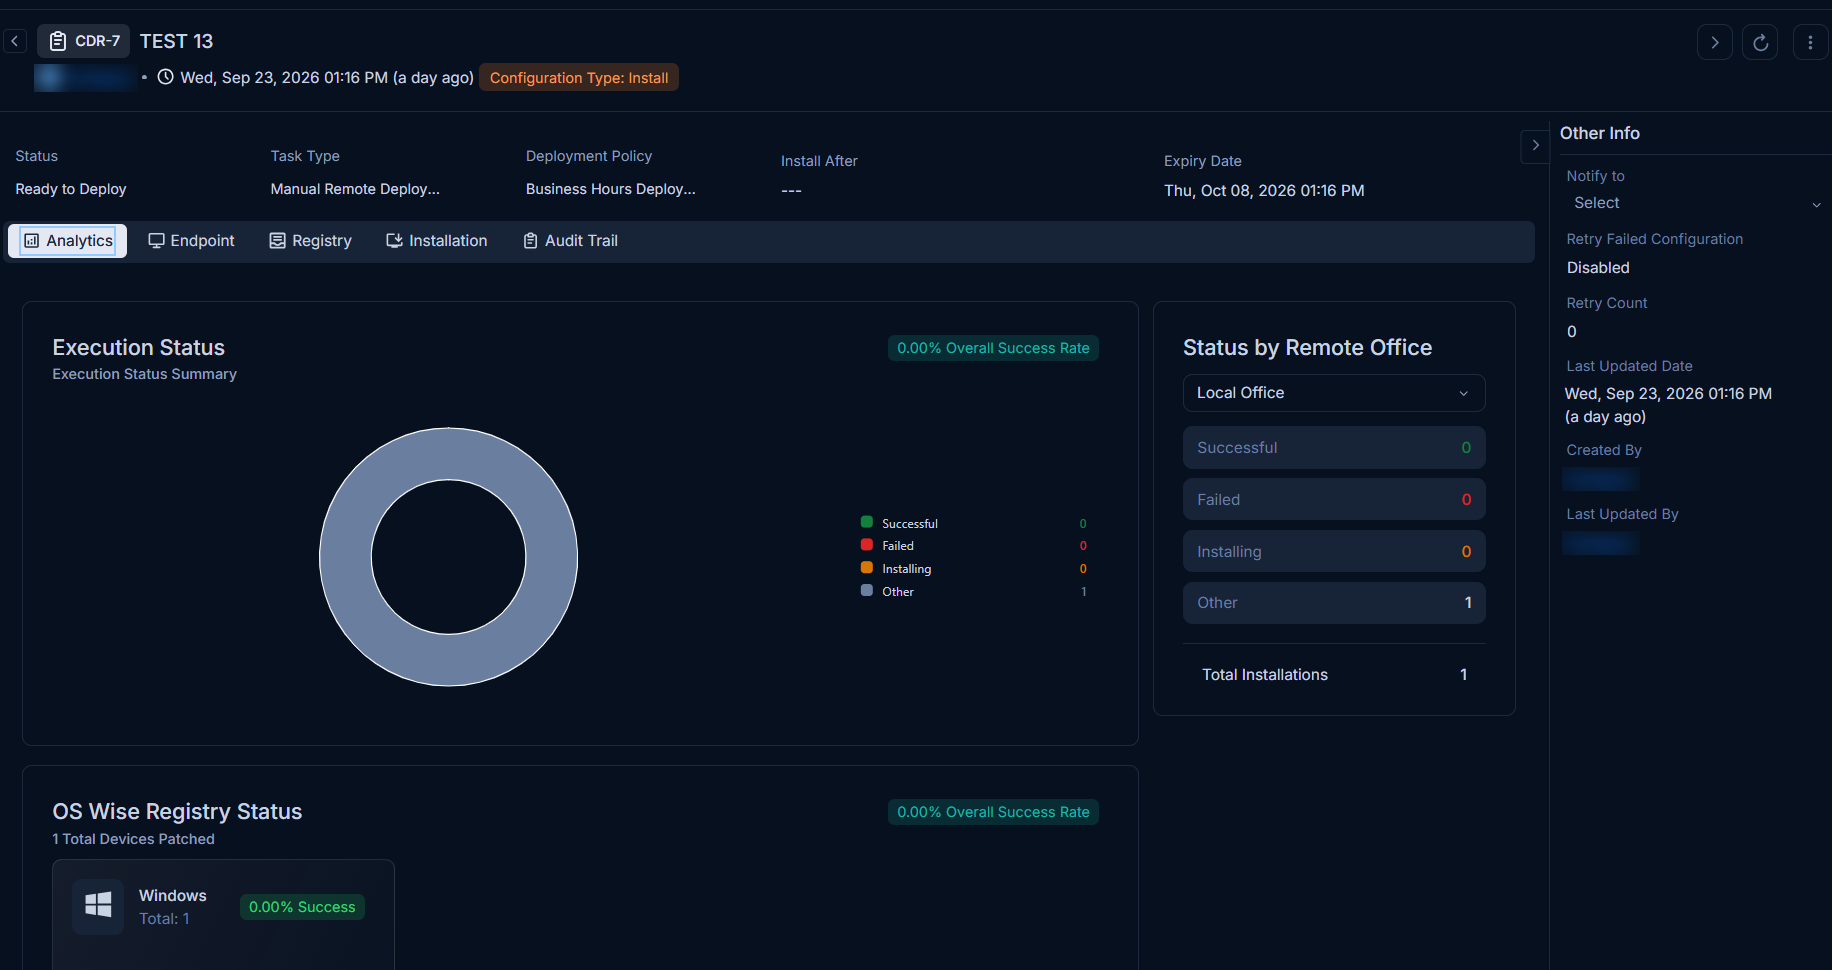Open the Notify to Select dropdown
The width and height of the screenshot is (1832, 970).
click(x=1696, y=203)
